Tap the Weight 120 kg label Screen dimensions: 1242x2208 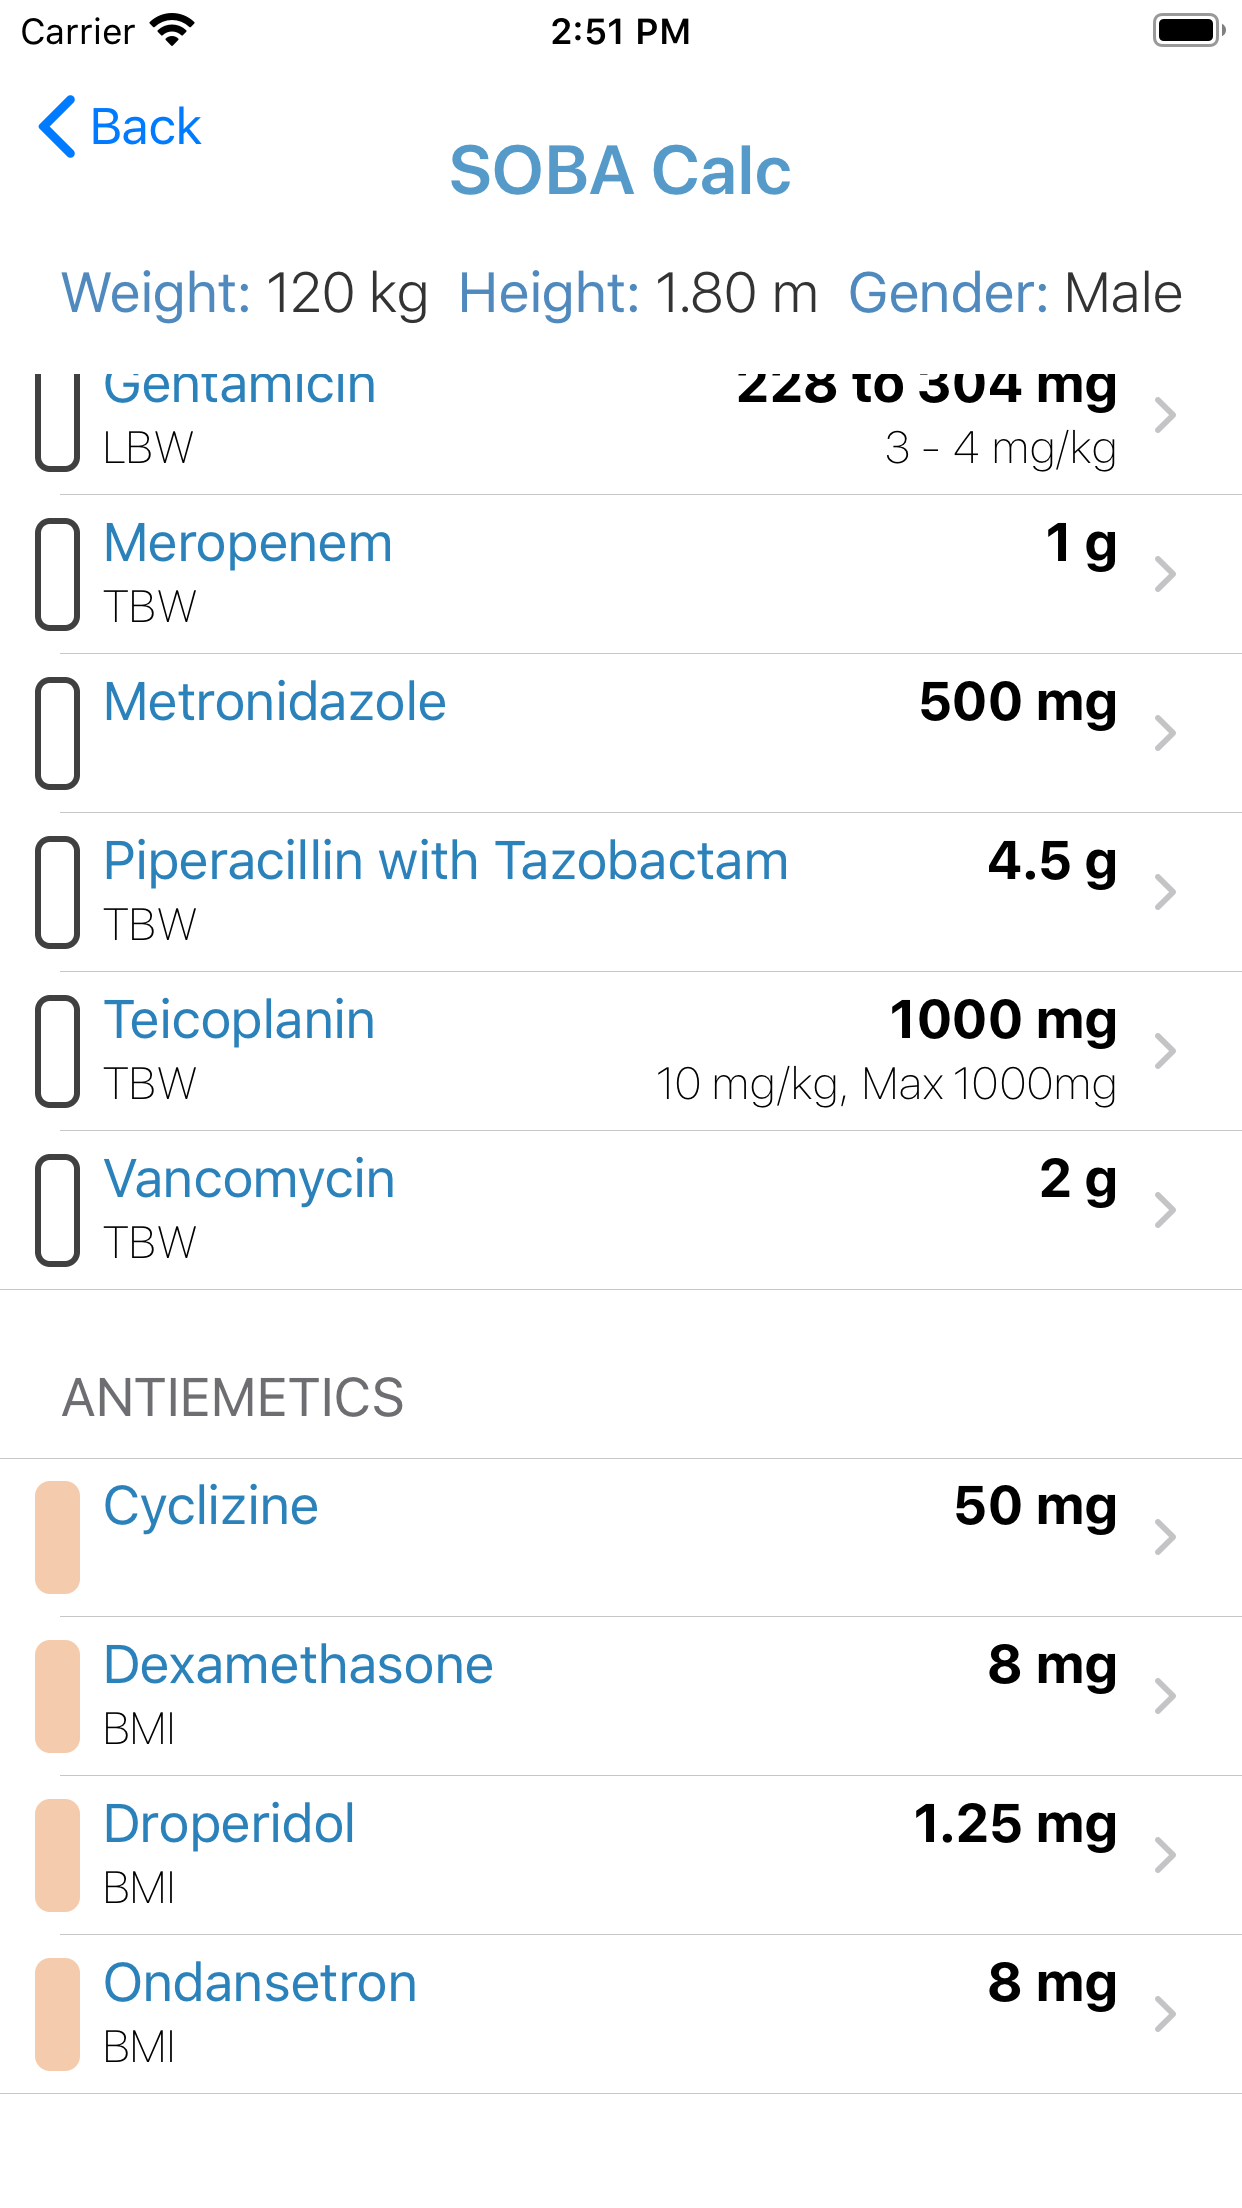[x=245, y=293]
